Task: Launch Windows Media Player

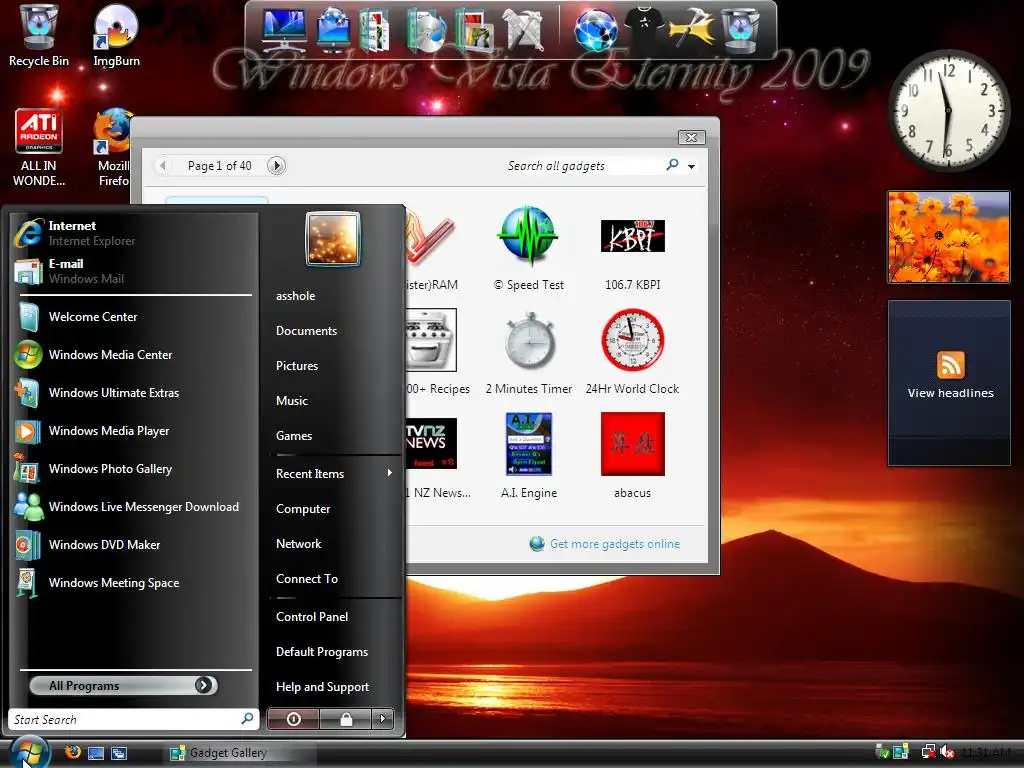Action: 134,430
